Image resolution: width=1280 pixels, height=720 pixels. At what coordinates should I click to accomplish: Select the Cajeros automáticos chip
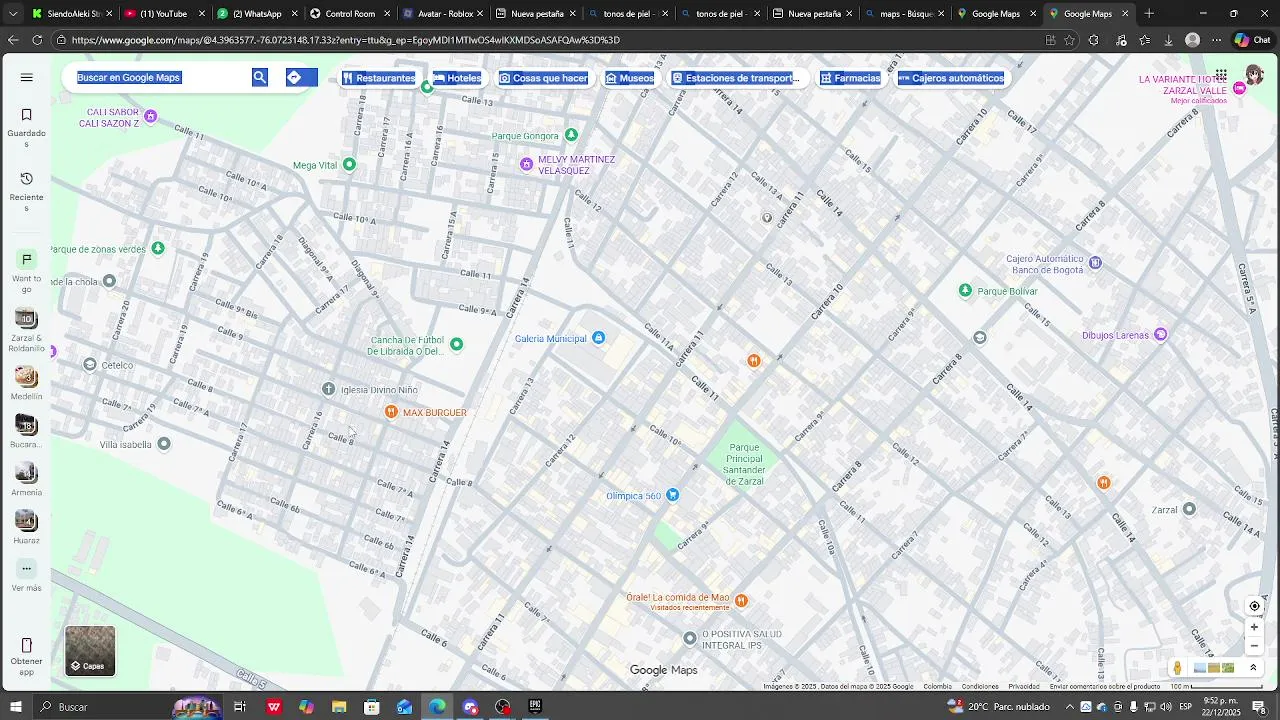tap(951, 78)
